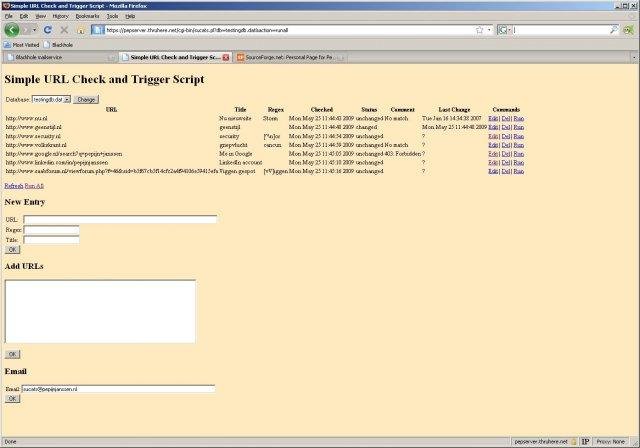Screen dimensions: 640x448
Task: Click the Run All link
Action: tap(34, 186)
